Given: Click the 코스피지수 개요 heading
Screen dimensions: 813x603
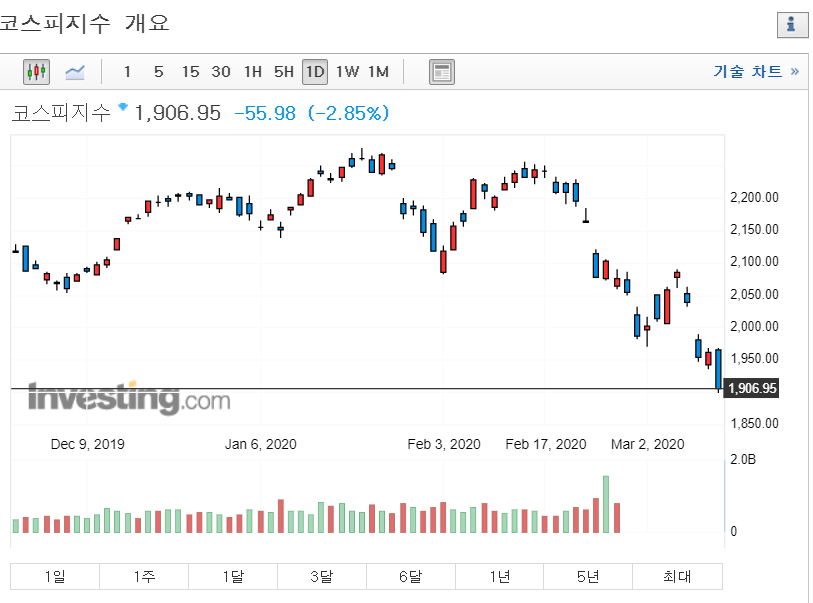Looking at the screenshot, I should point(85,23).
